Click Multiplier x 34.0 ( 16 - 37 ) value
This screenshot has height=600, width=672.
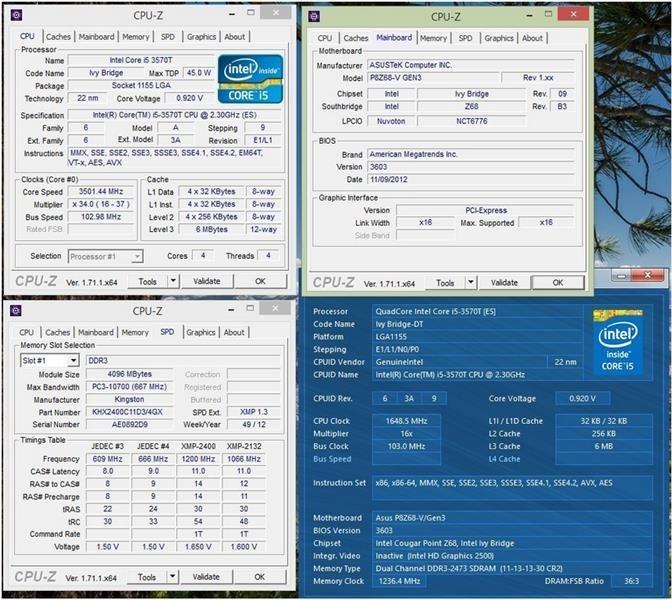coord(101,204)
